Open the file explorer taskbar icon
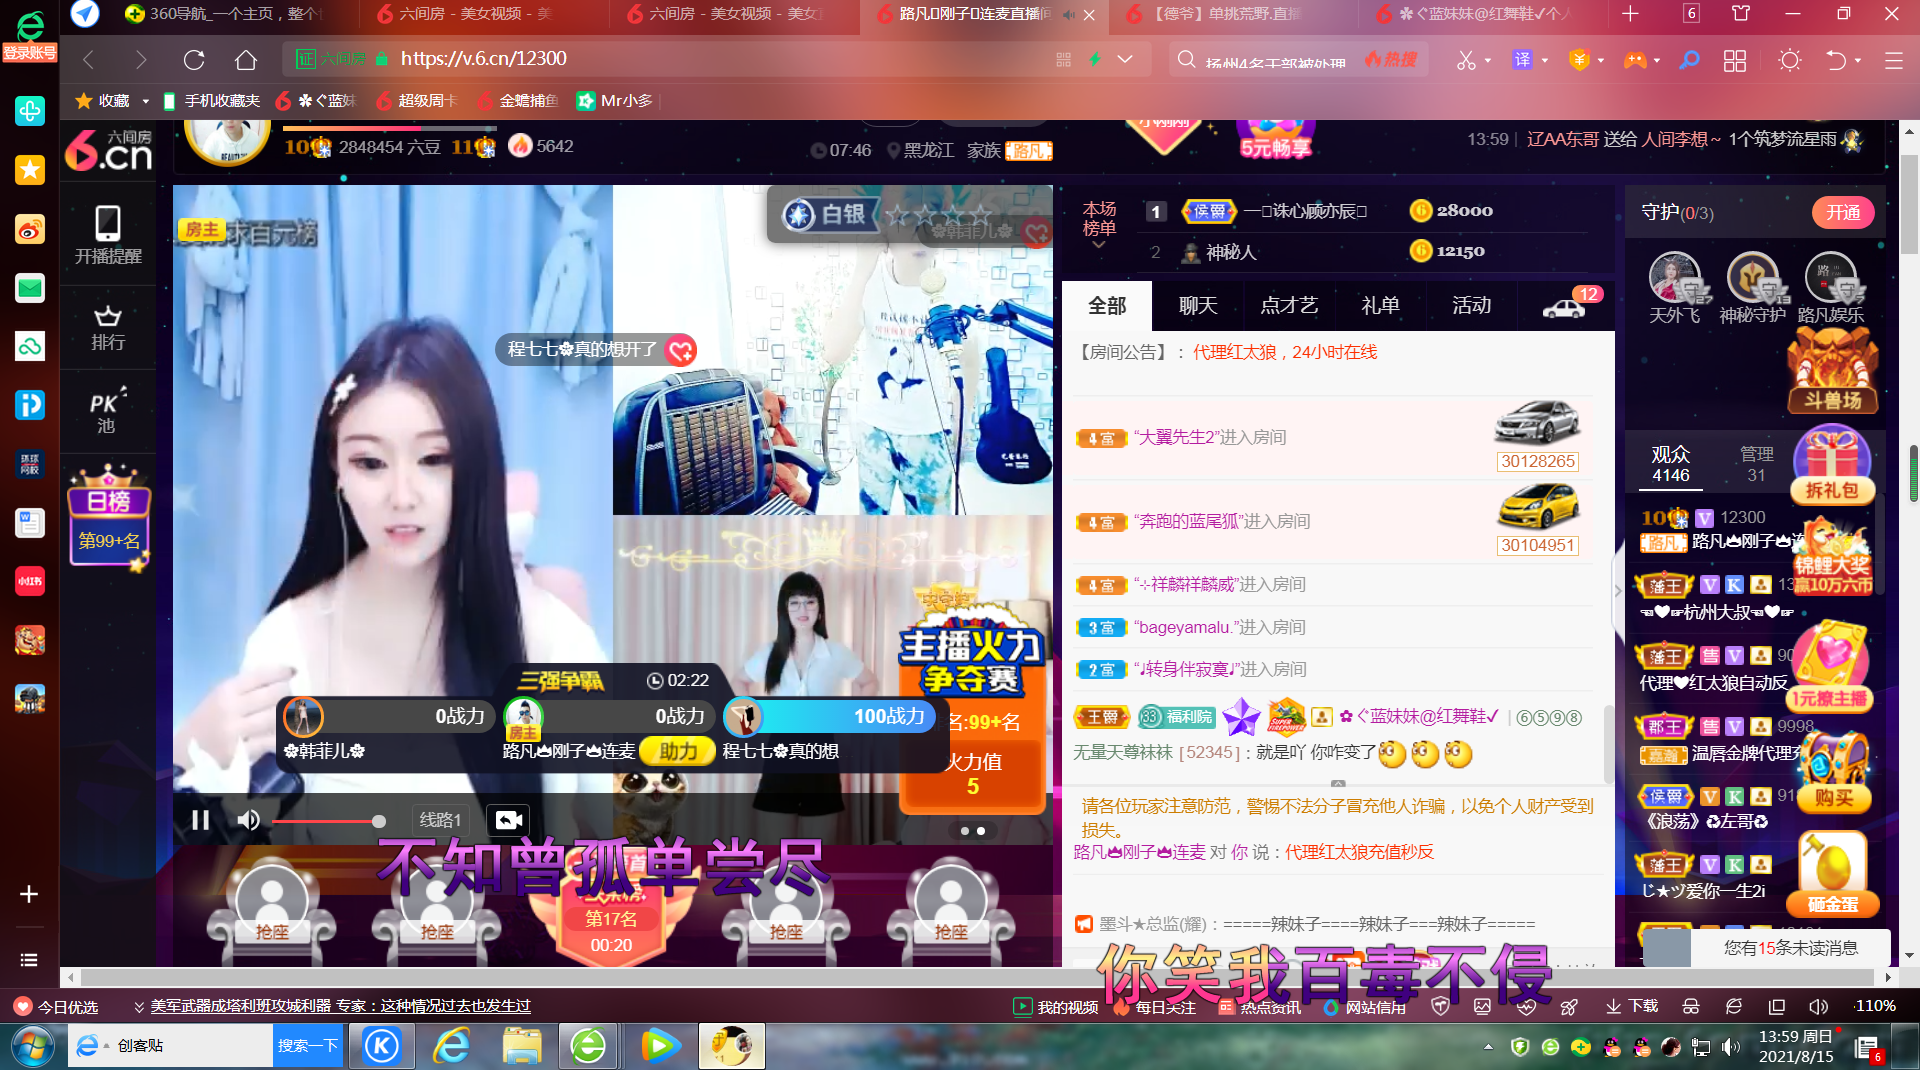This screenshot has width=1920, height=1070. pyautogui.click(x=522, y=1046)
